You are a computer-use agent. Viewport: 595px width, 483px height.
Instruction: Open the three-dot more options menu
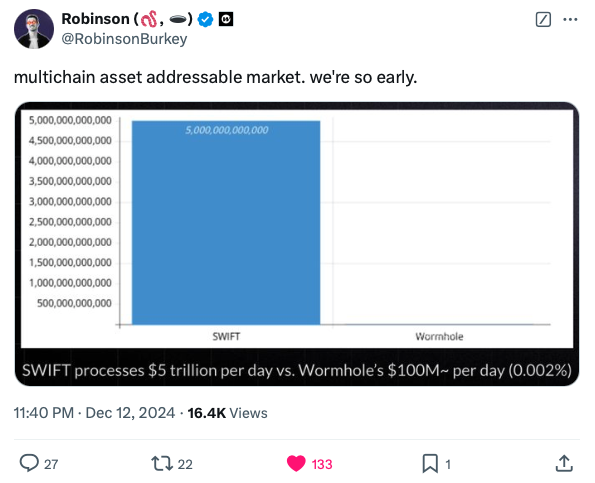coord(570,19)
